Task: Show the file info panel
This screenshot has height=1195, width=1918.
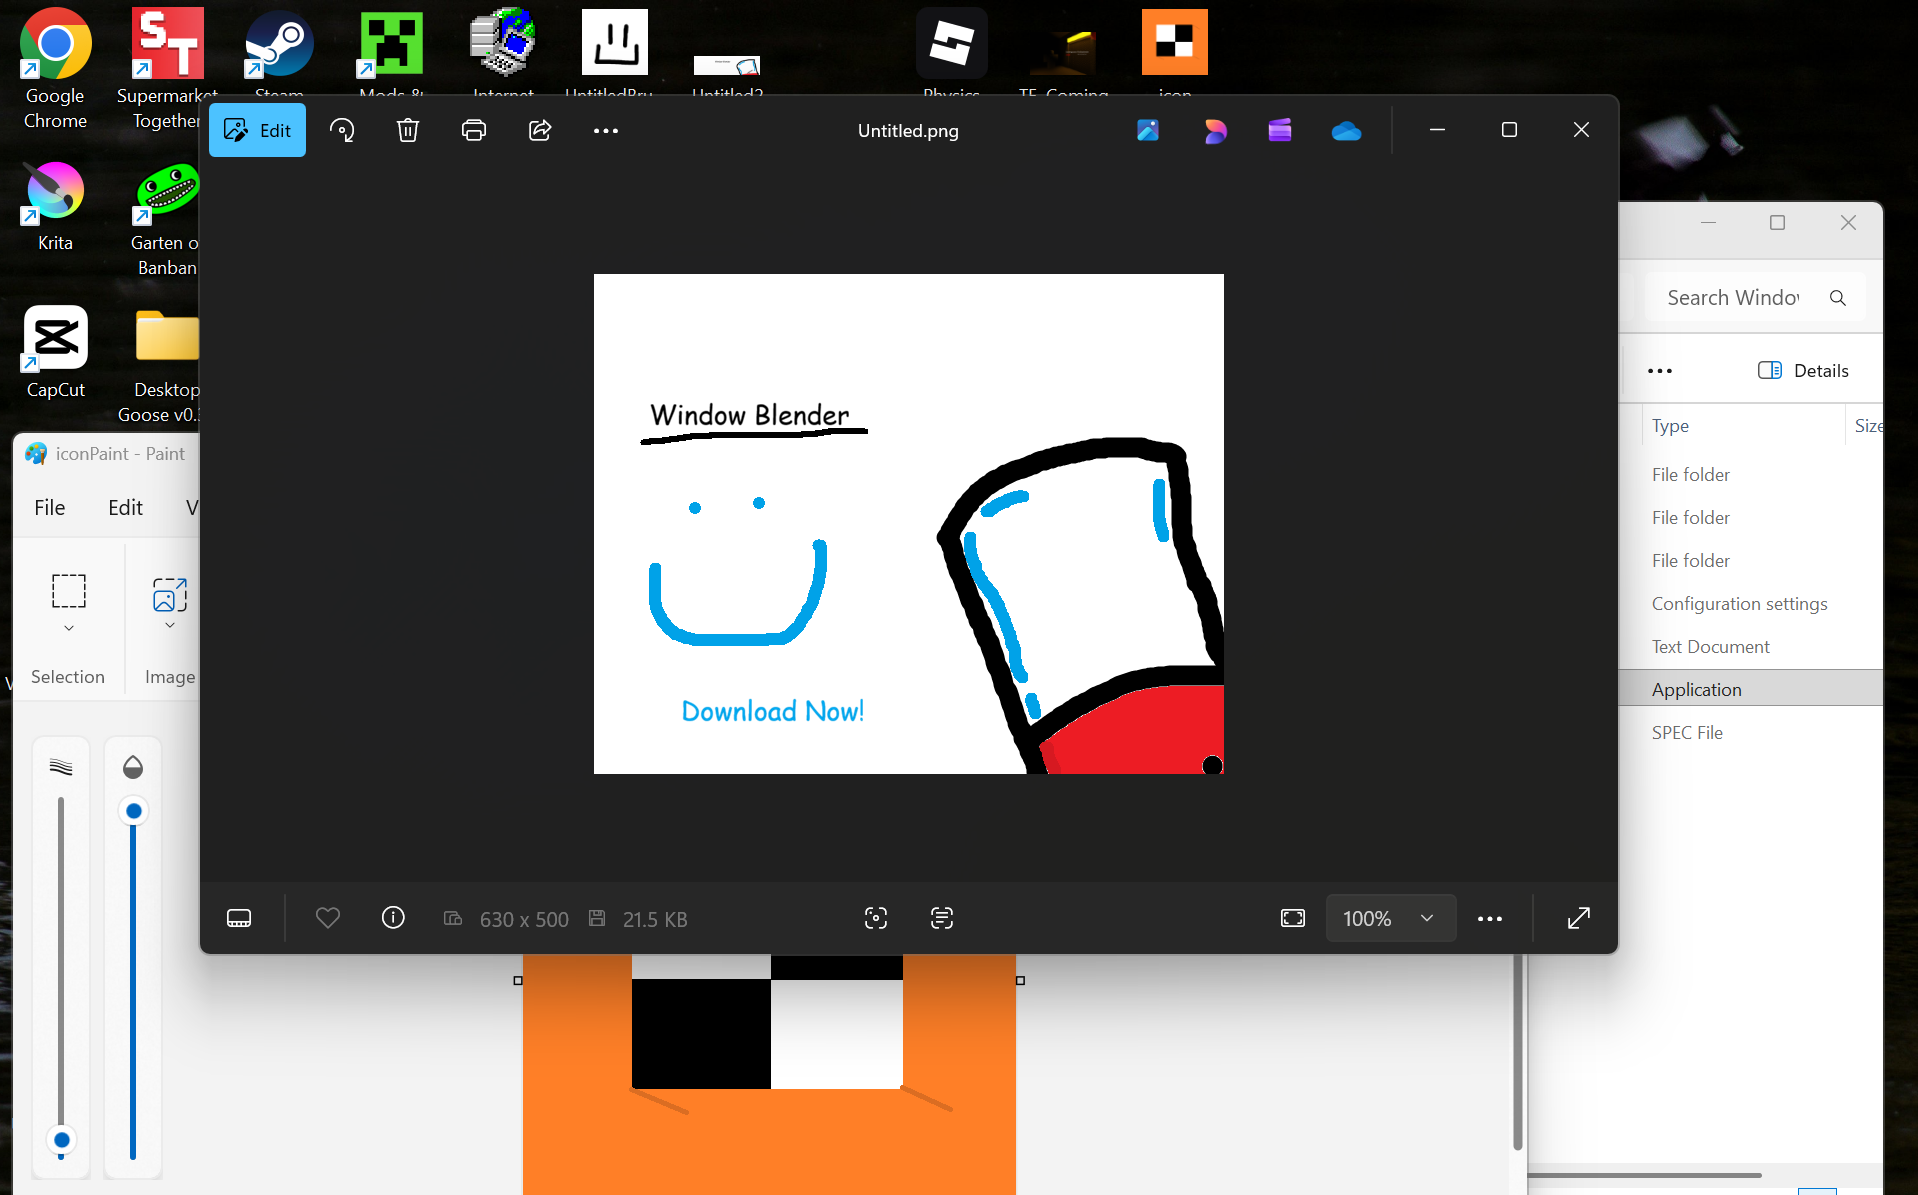Action: coord(393,918)
